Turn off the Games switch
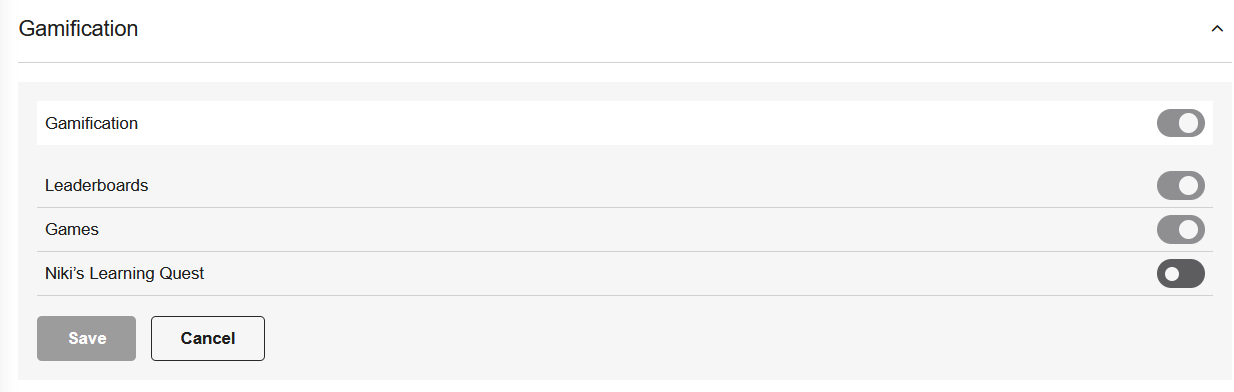 [1181, 229]
